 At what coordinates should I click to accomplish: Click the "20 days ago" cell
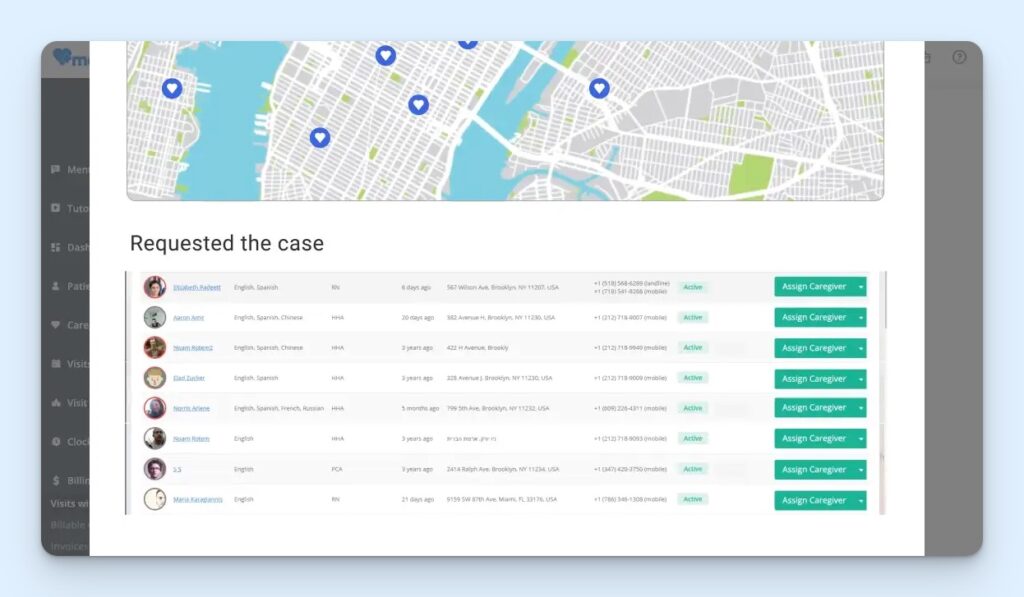417,317
